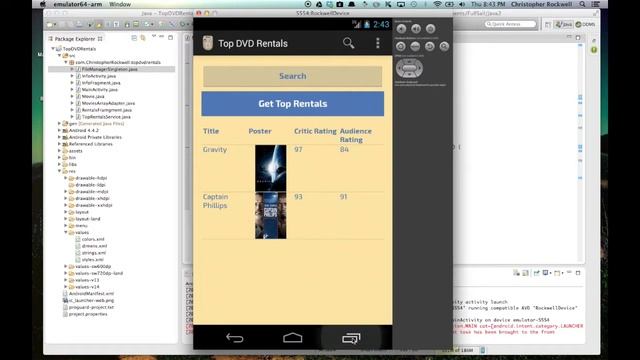The width and height of the screenshot is (640, 360).
Task: Tap the Captain Phillips title text
Action: pos(216,201)
